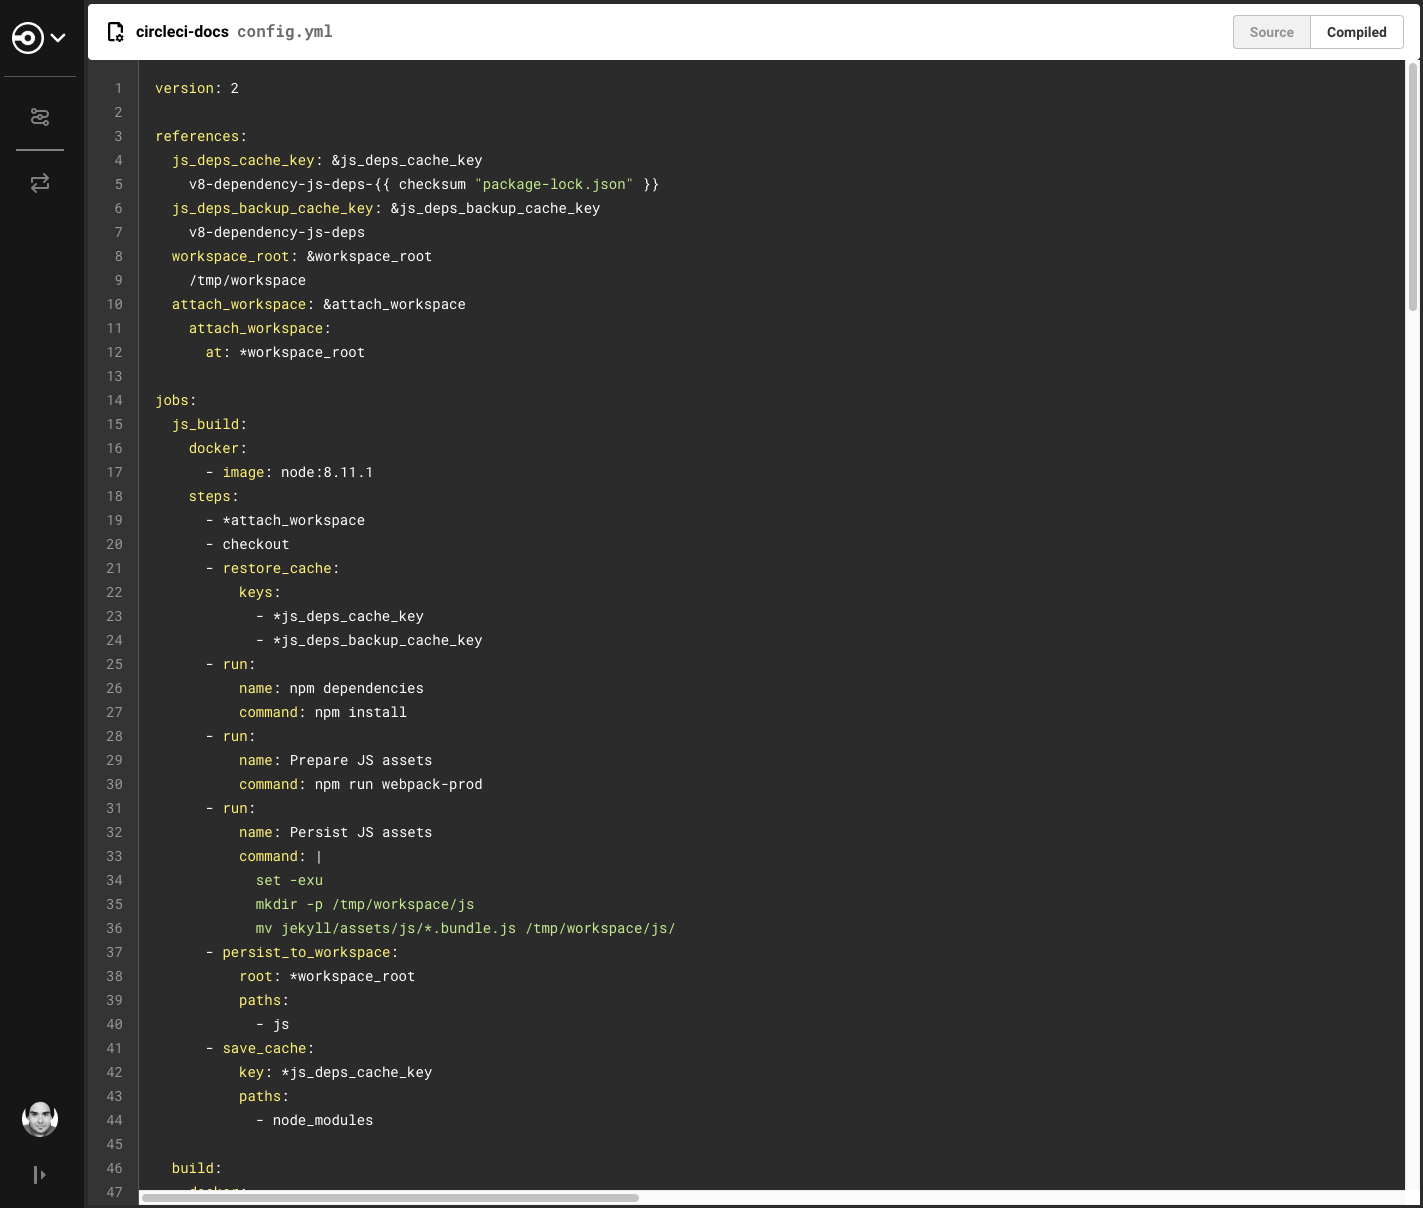Click the CircleCI logo icon
Viewport: 1423px width, 1208px height.
pos(28,38)
